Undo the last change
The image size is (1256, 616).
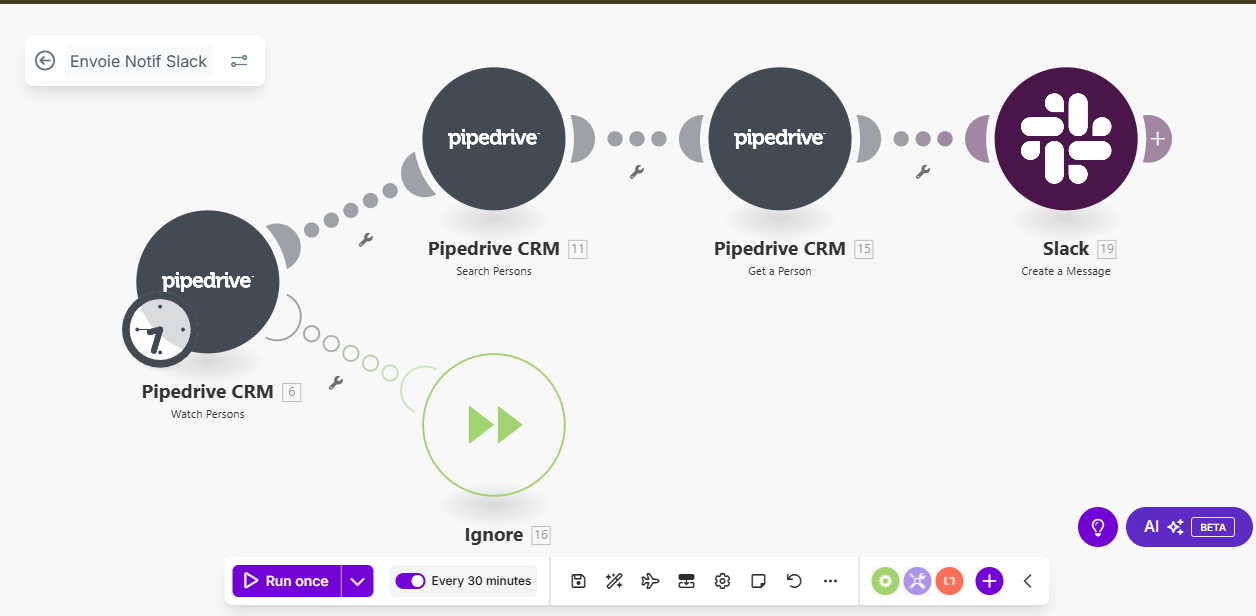click(794, 581)
